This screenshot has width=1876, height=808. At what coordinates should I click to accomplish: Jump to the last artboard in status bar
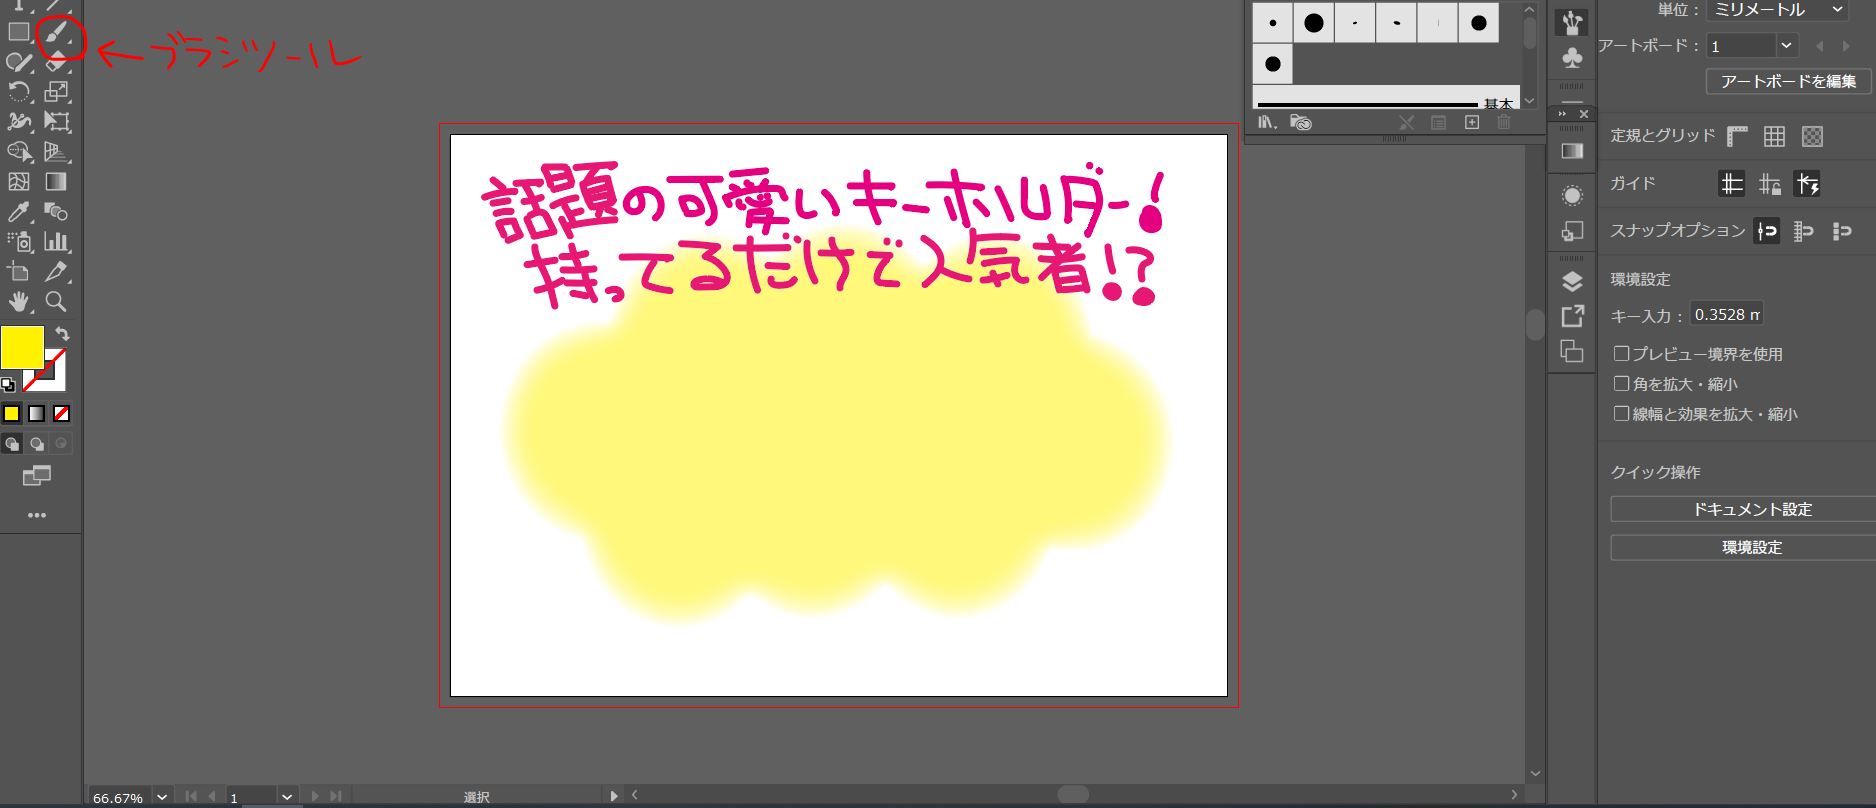coord(336,797)
